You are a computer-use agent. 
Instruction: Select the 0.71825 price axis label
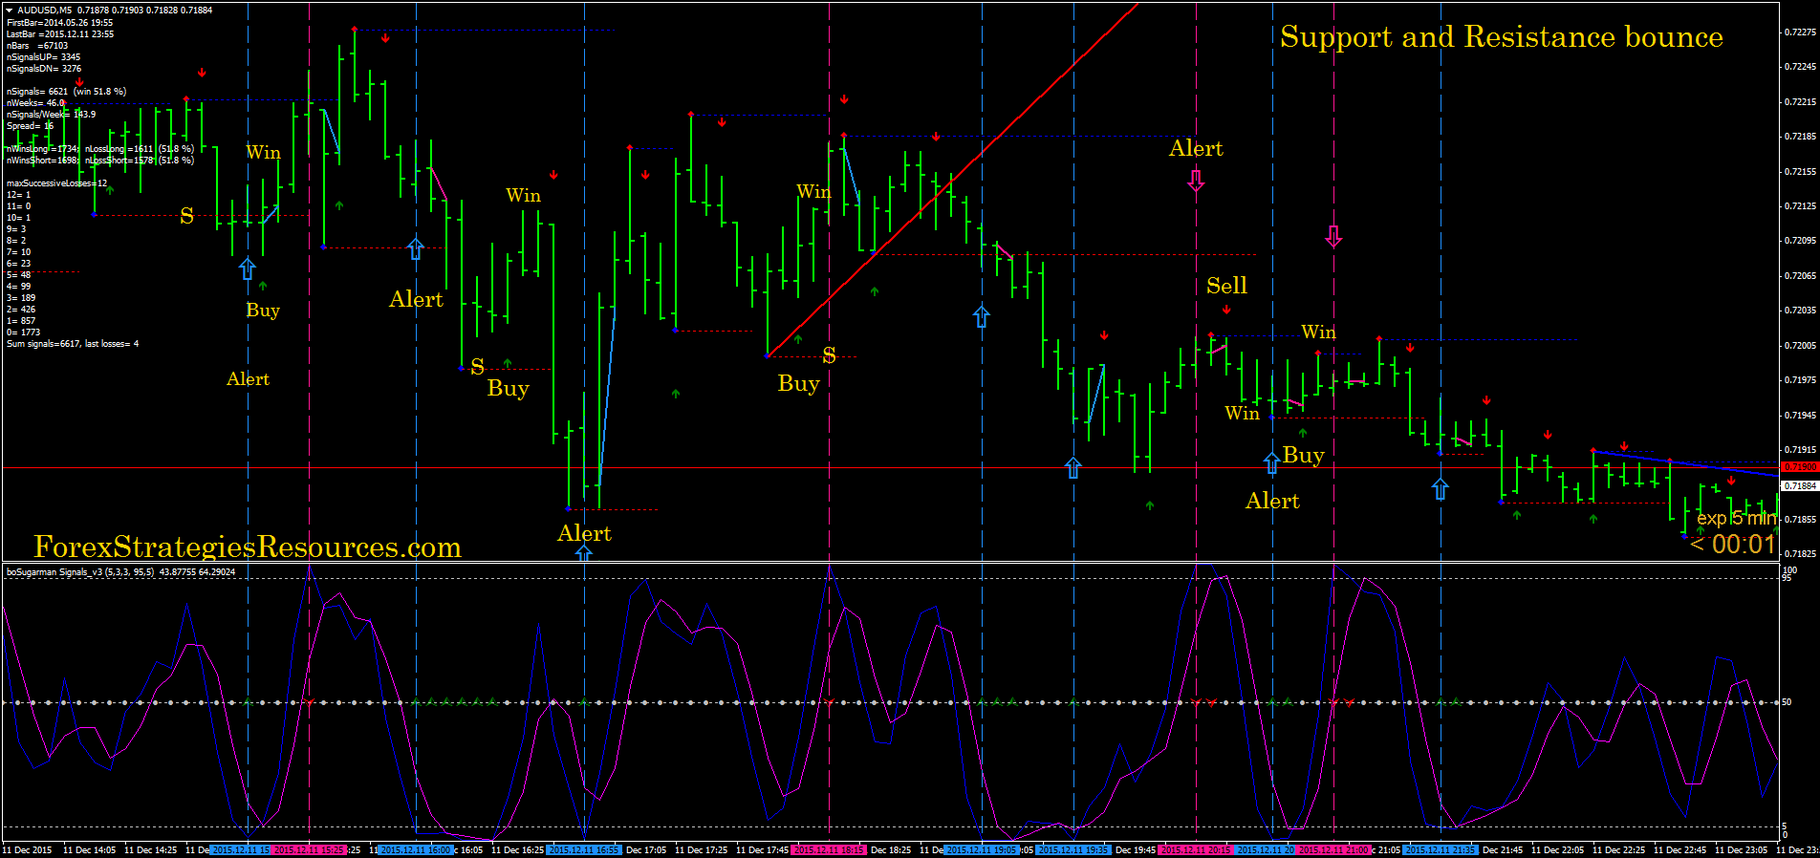pos(1799,553)
